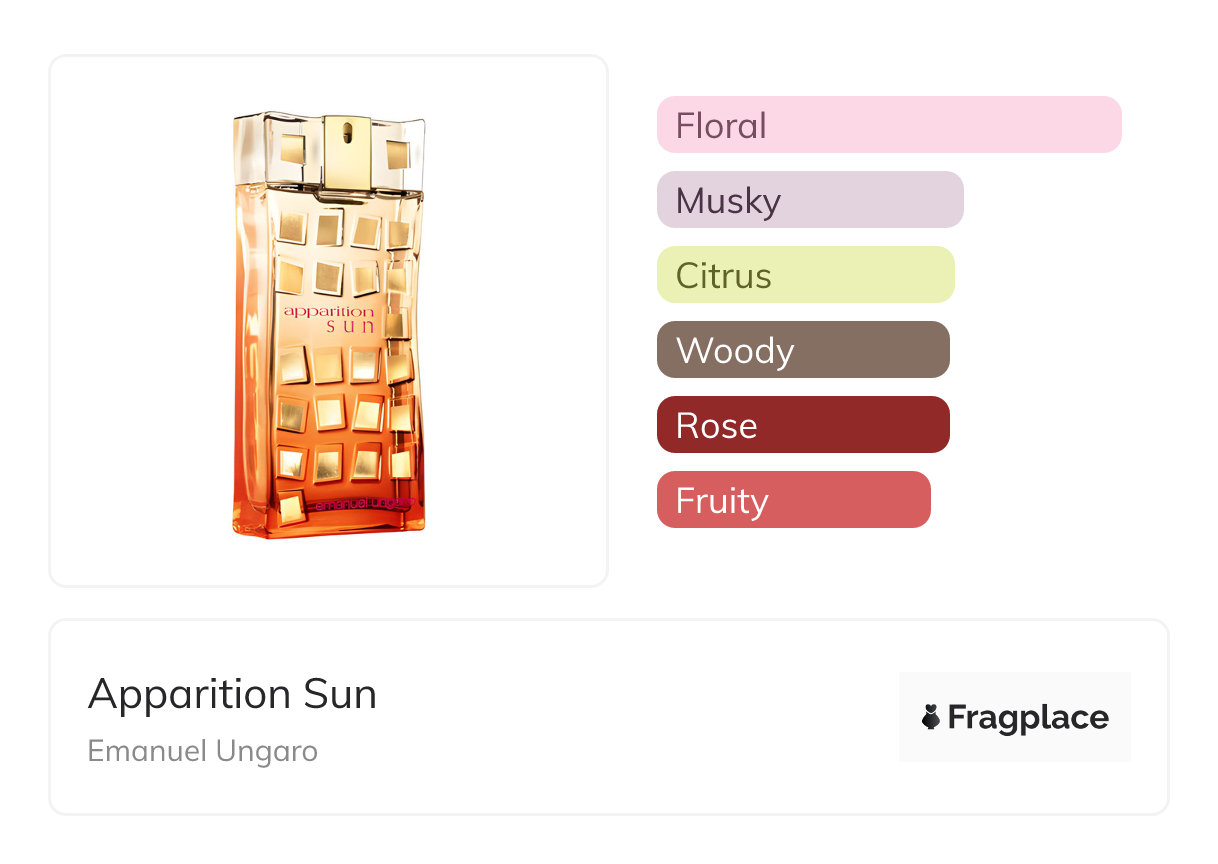Click the word 'apparition' printed on the bottle
1218x864 pixels.
(329, 312)
